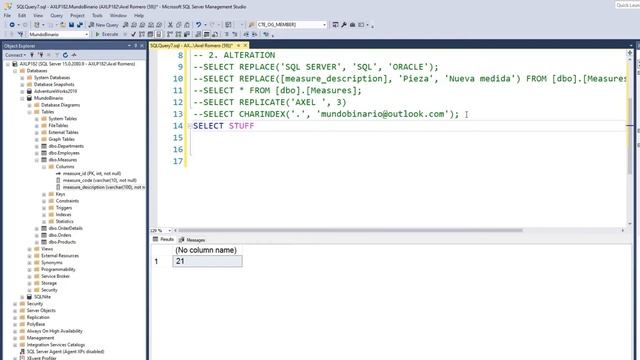Select the dbo.Orders table
Screen dimensions: 640x360
60,235
